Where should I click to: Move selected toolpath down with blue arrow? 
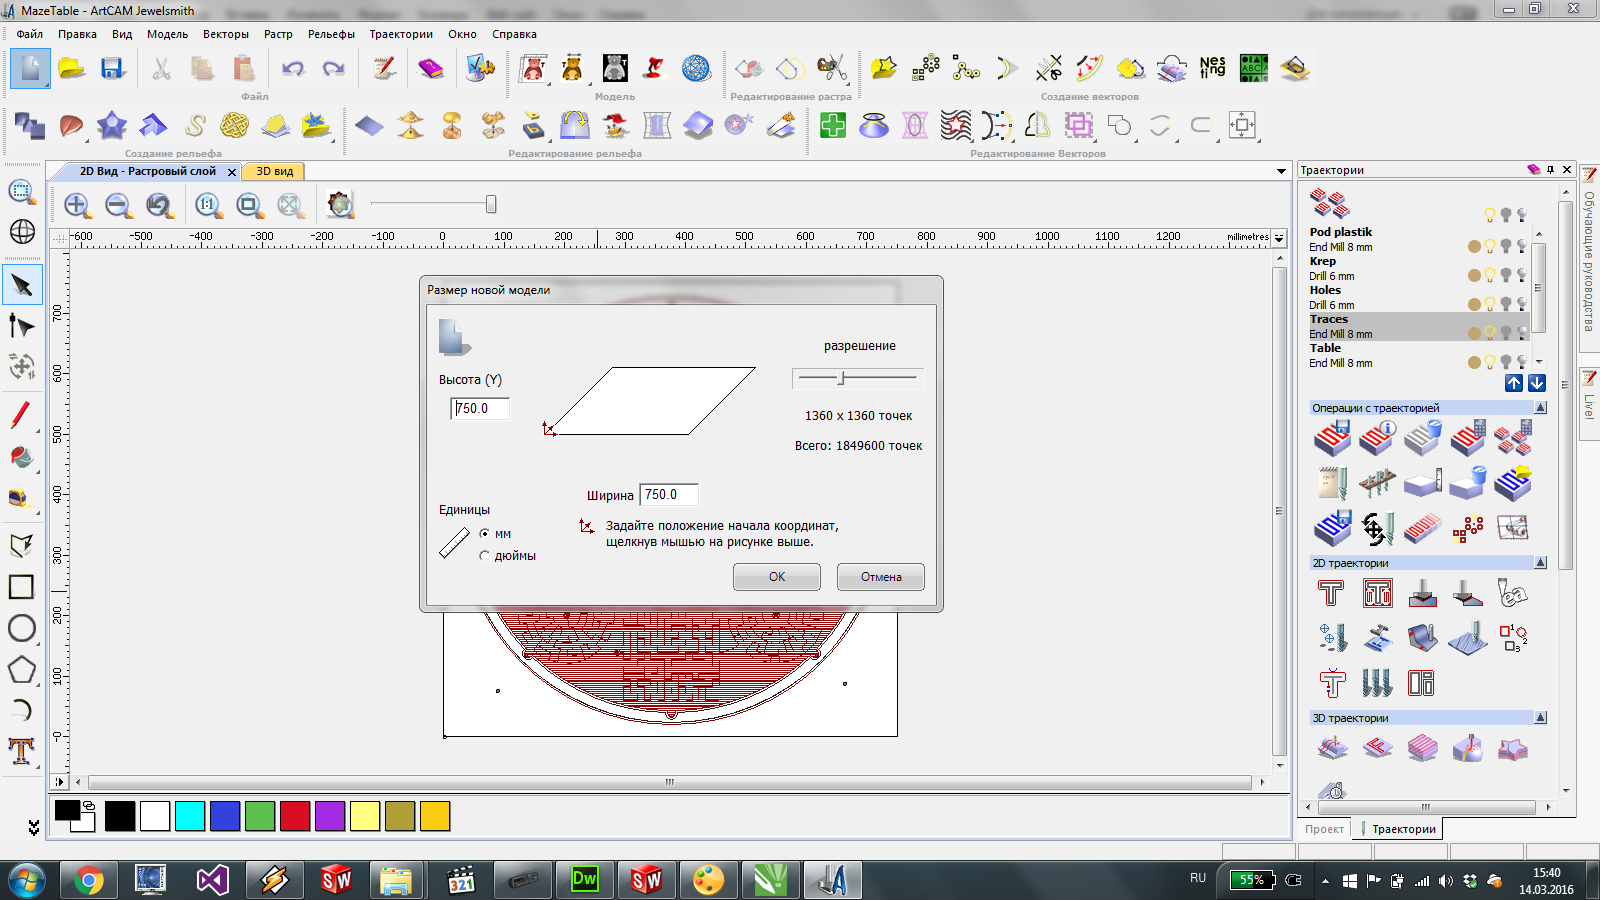pos(1537,383)
